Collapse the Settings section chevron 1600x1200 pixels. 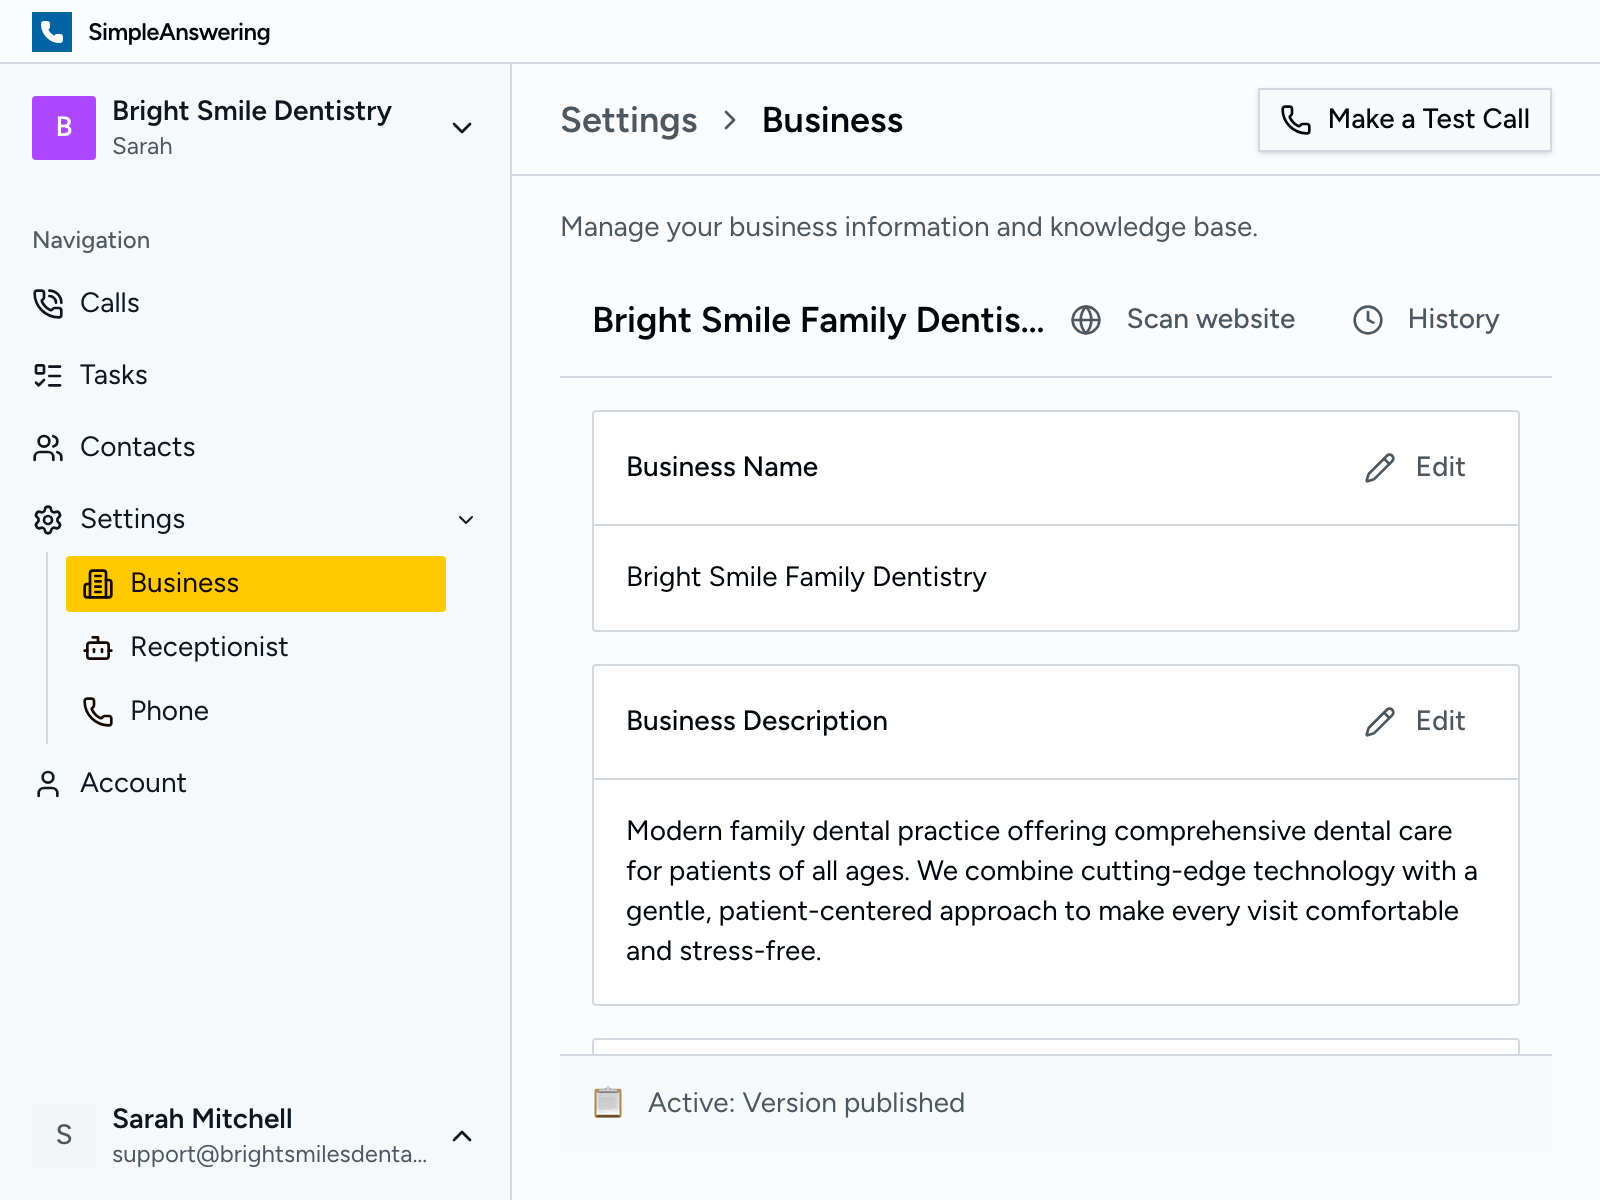[464, 520]
